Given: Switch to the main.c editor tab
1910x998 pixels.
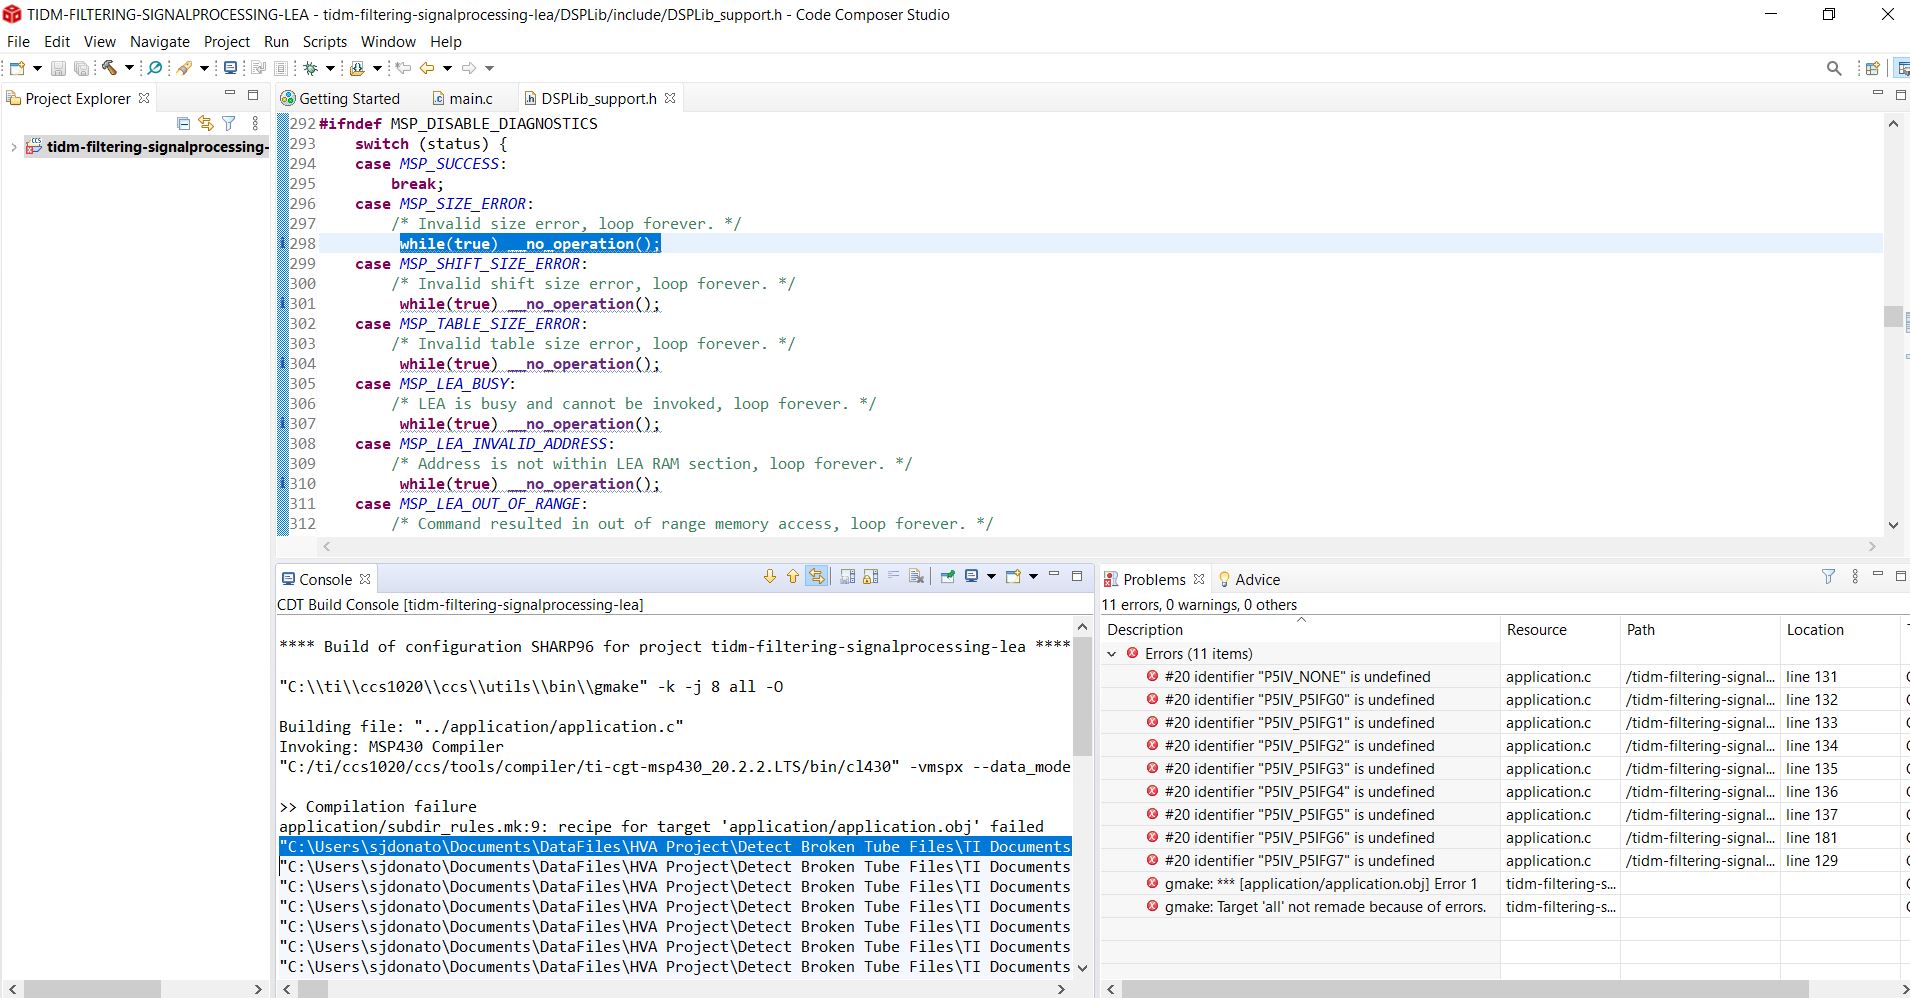Looking at the screenshot, I should [470, 98].
